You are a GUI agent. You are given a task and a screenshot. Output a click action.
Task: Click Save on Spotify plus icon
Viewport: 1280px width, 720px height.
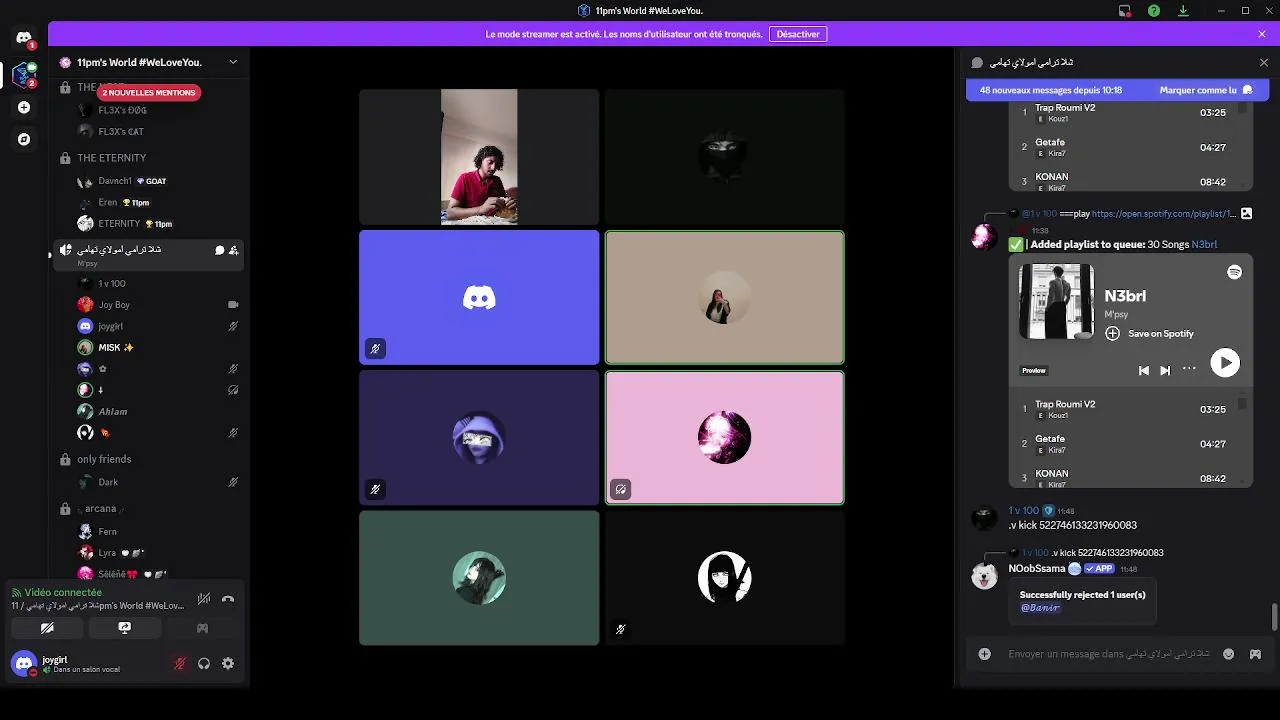[1112, 333]
